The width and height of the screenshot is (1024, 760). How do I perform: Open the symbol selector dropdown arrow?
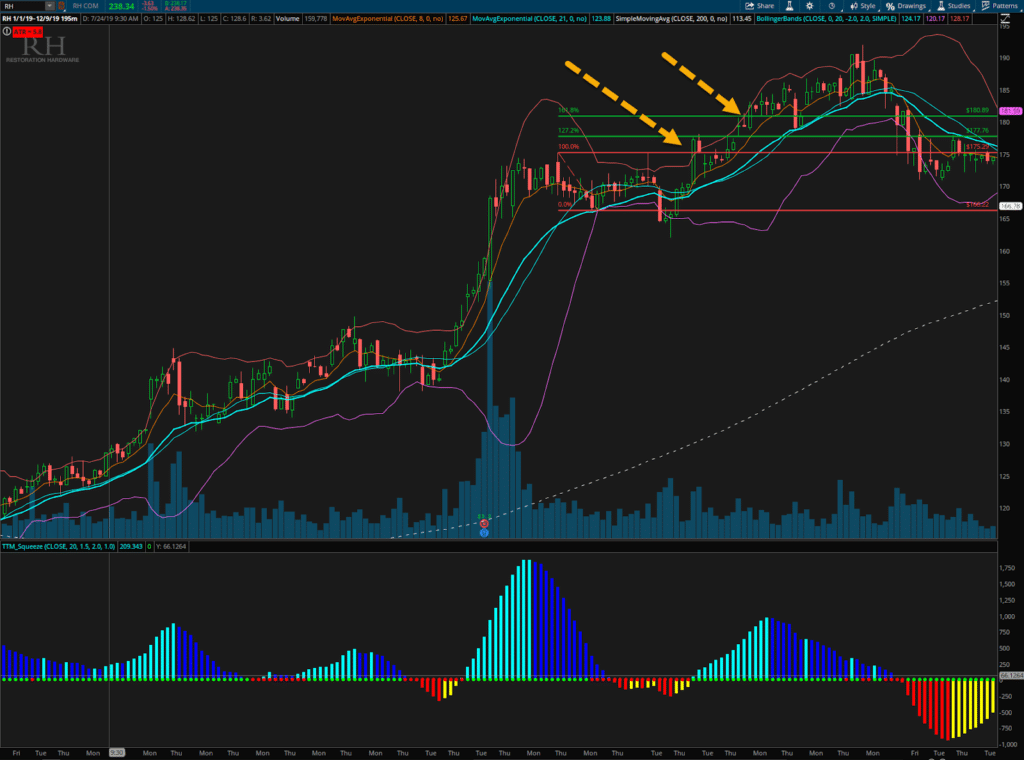pyautogui.click(x=50, y=6)
